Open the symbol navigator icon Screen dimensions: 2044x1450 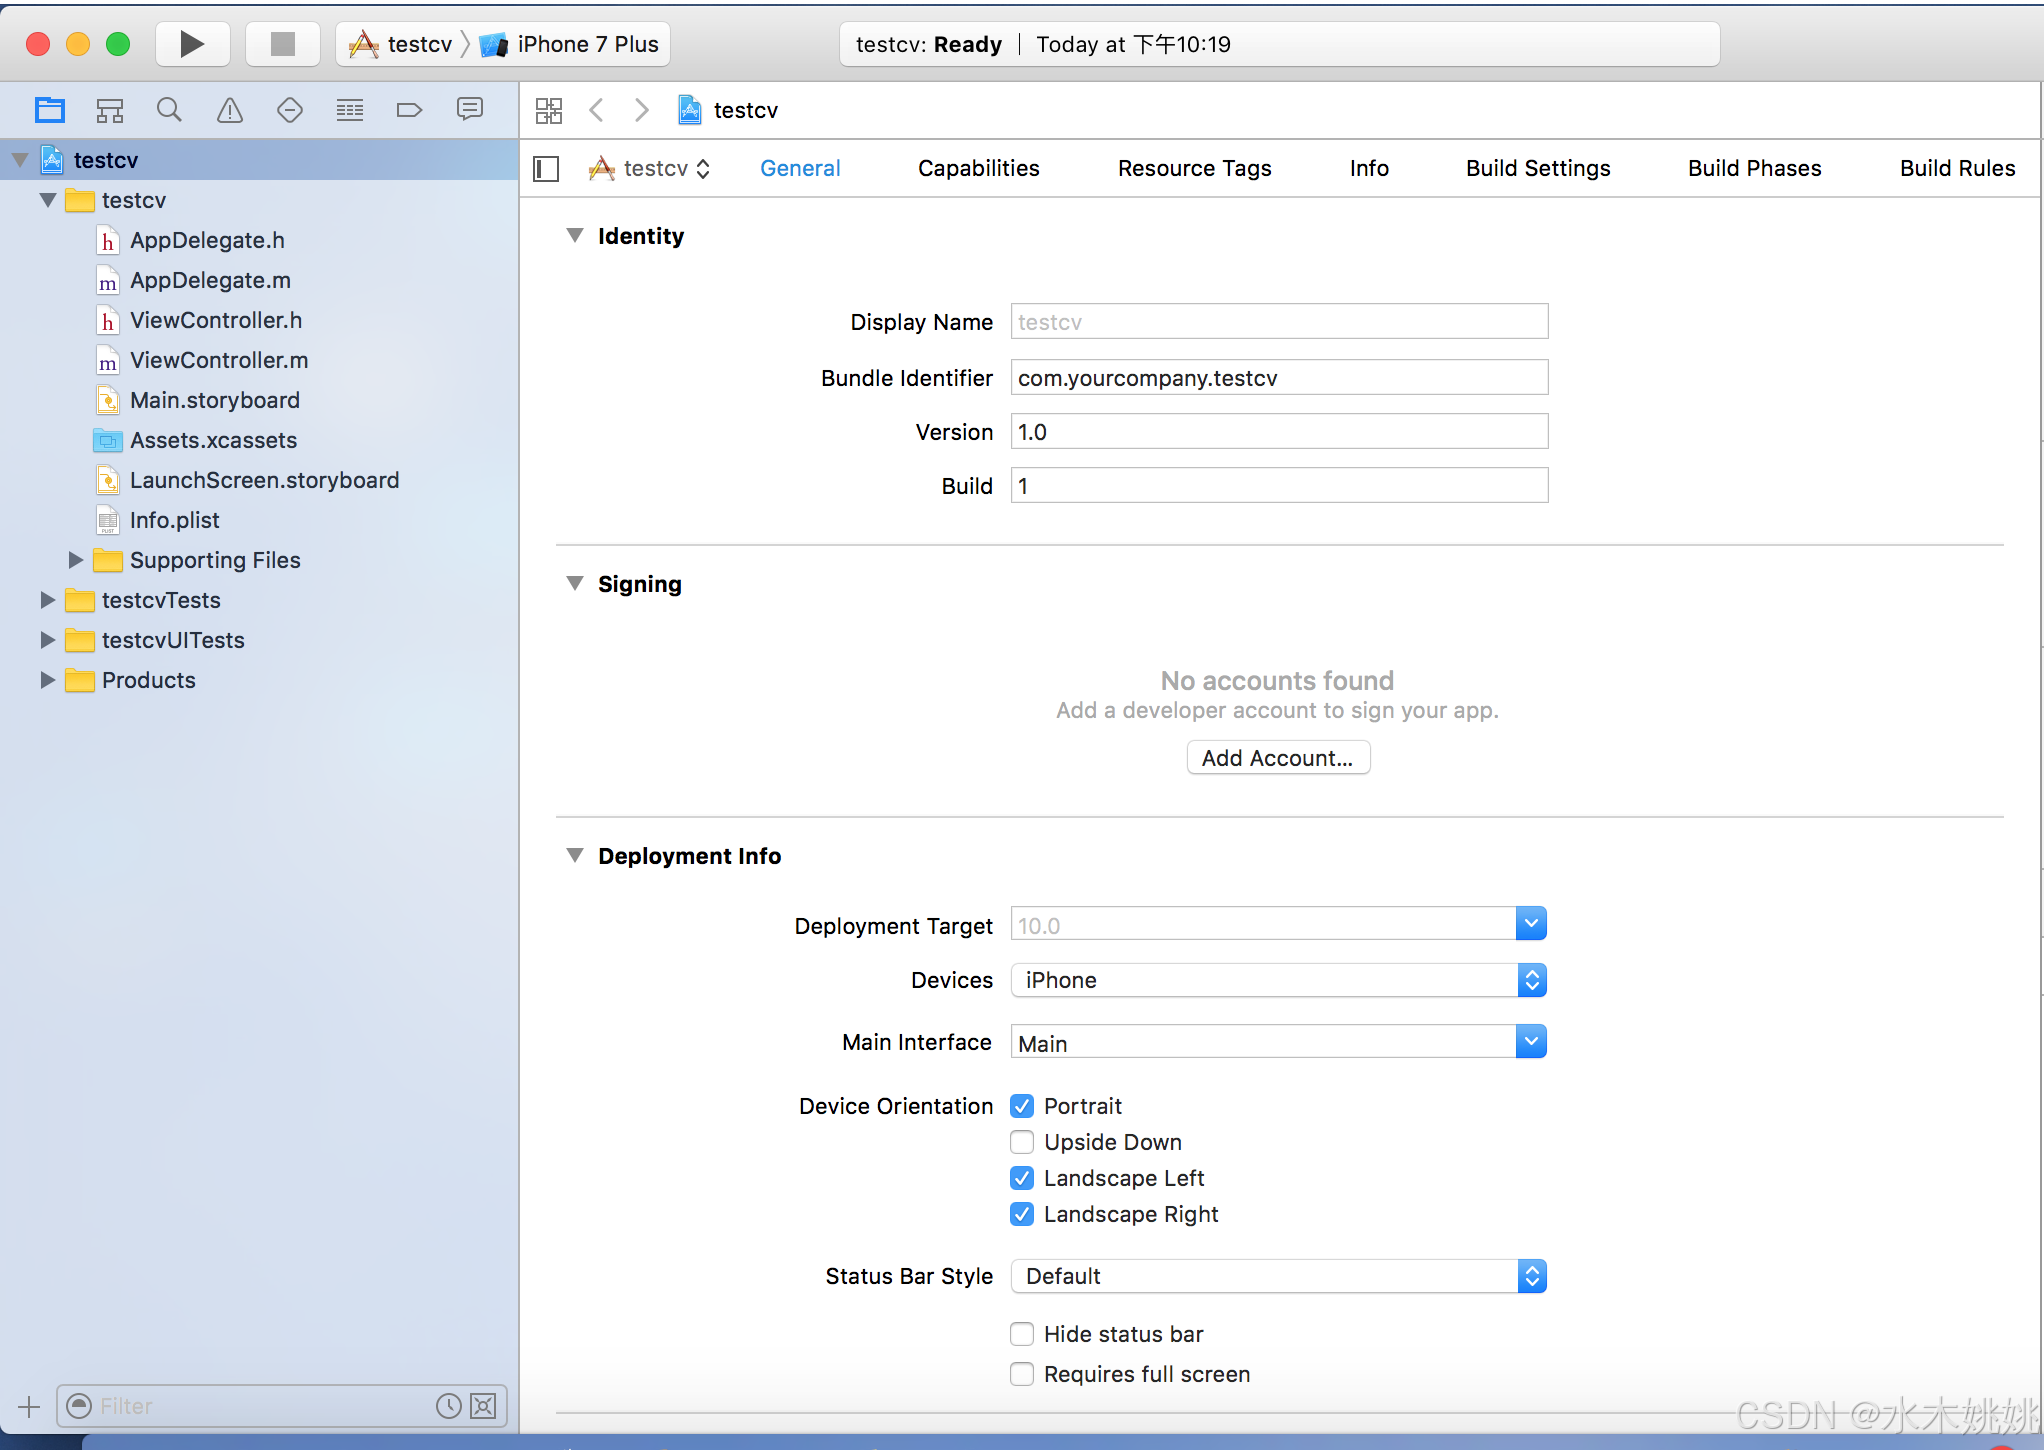click(110, 110)
